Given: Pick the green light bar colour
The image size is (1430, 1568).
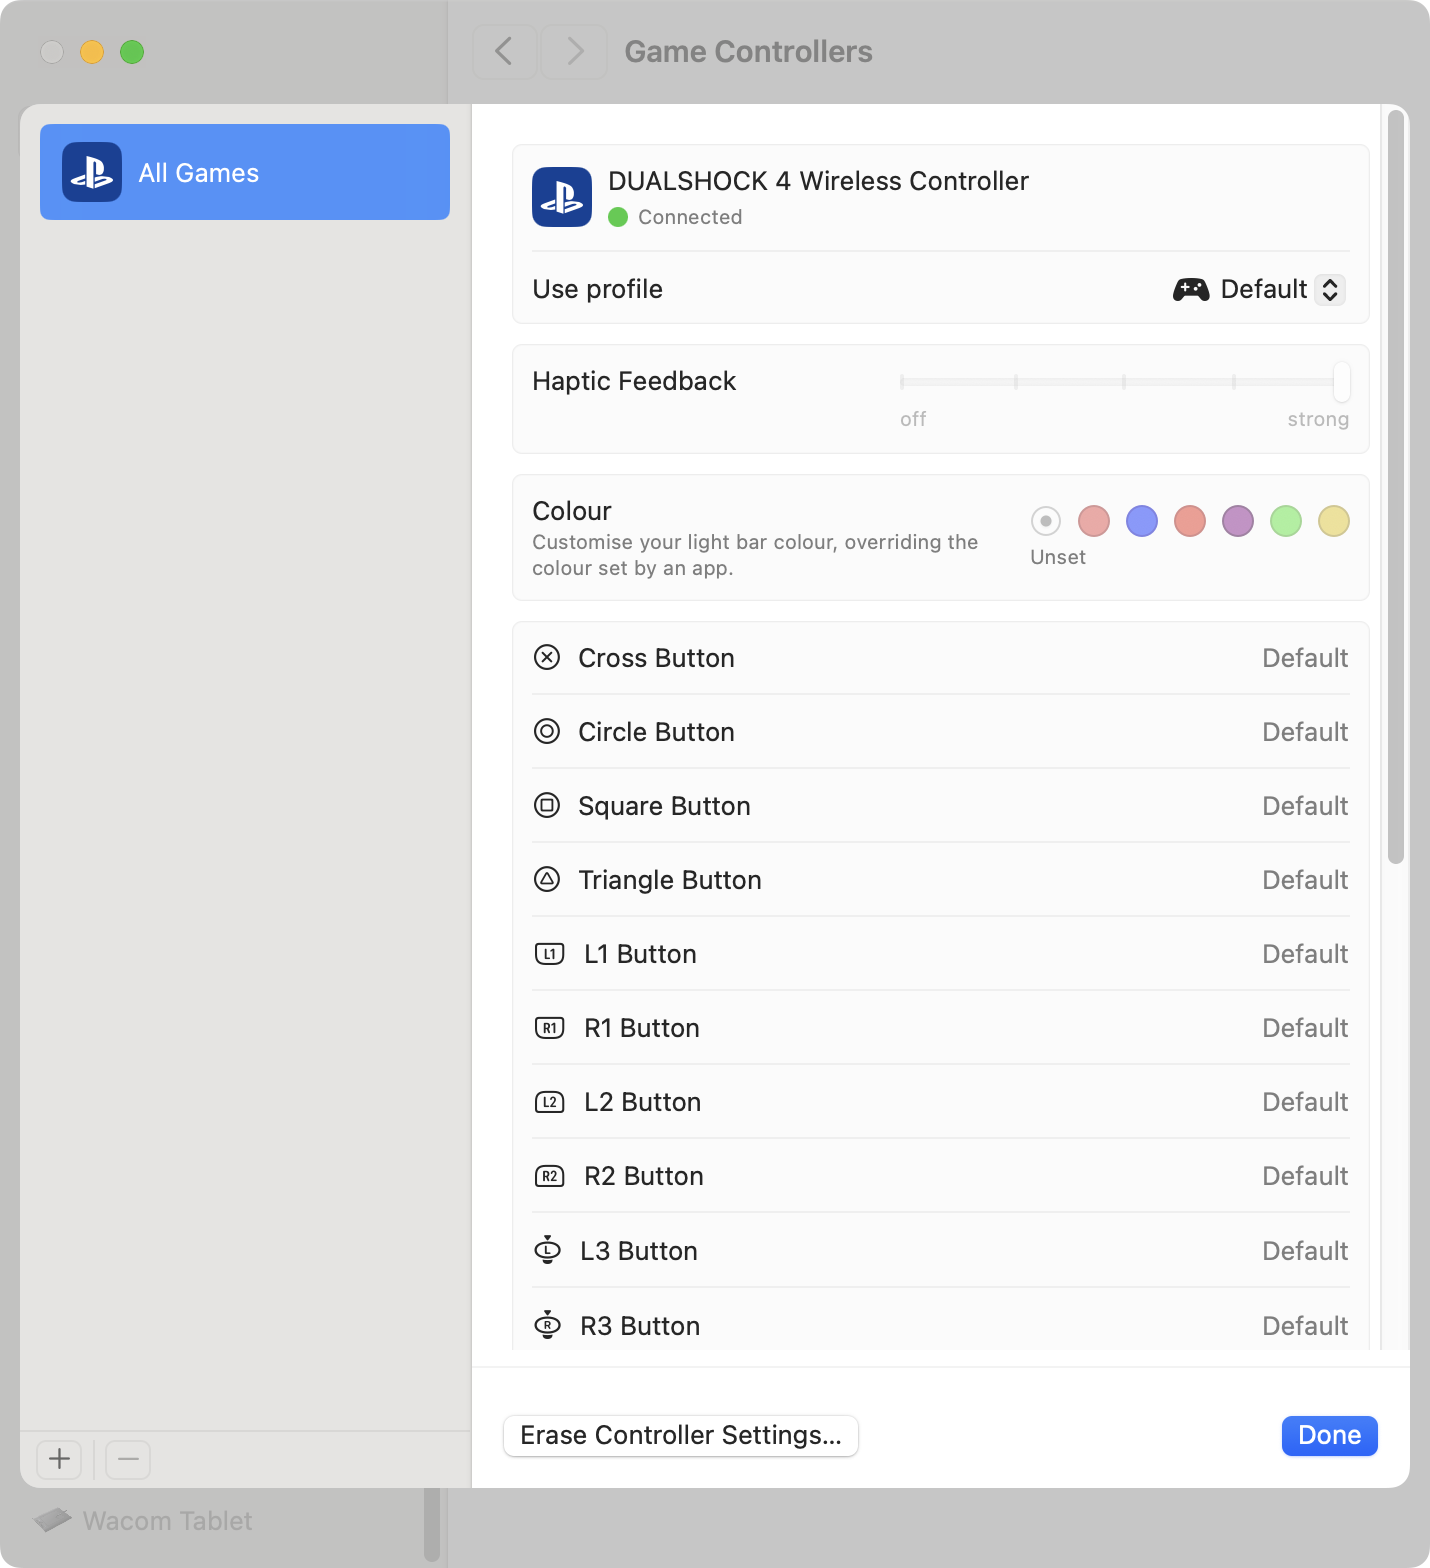Looking at the screenshot, I should 1286,521.
